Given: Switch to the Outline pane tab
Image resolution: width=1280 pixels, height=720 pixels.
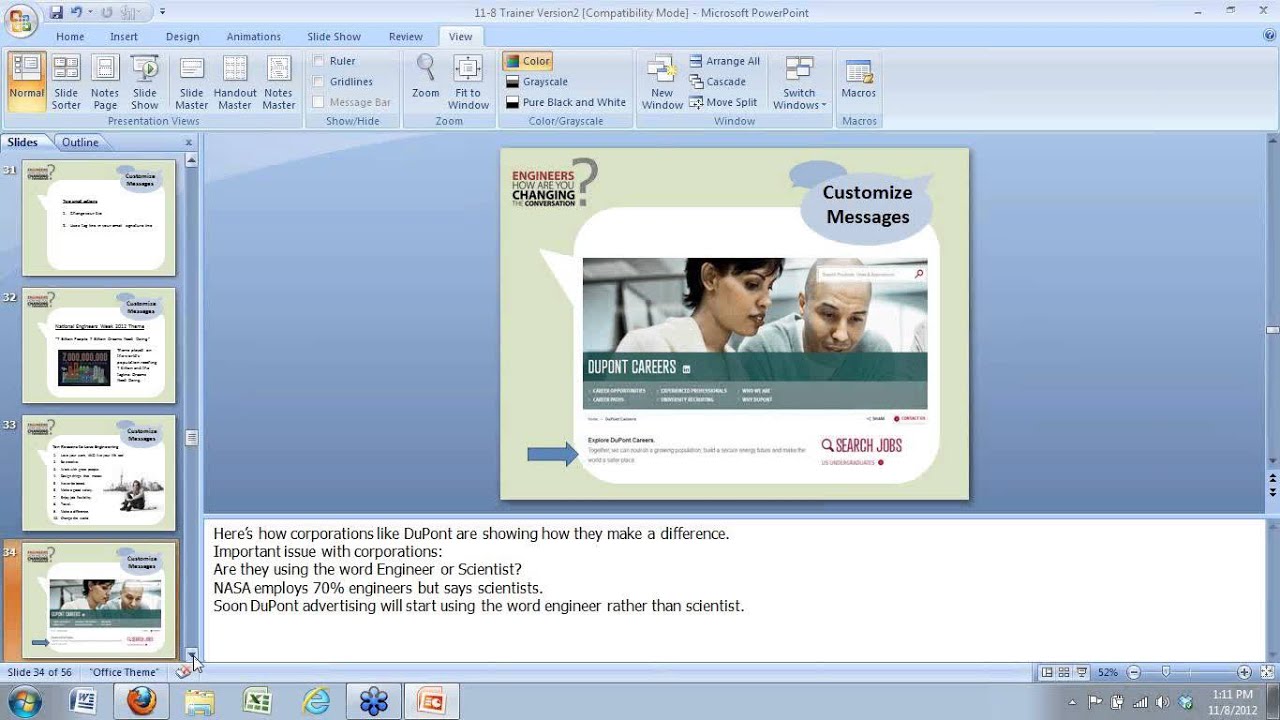Looking at the screenshot, I should [80, 142].
